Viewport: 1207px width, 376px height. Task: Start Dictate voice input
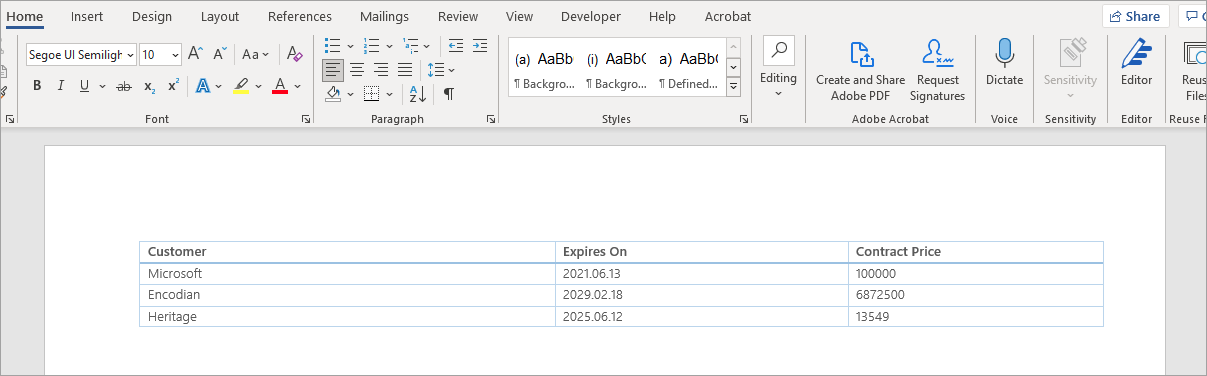1004,62
